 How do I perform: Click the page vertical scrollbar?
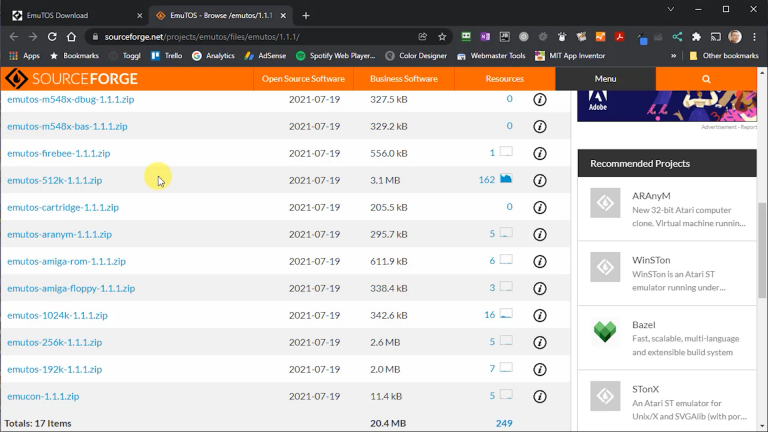(x=762, y=250)
